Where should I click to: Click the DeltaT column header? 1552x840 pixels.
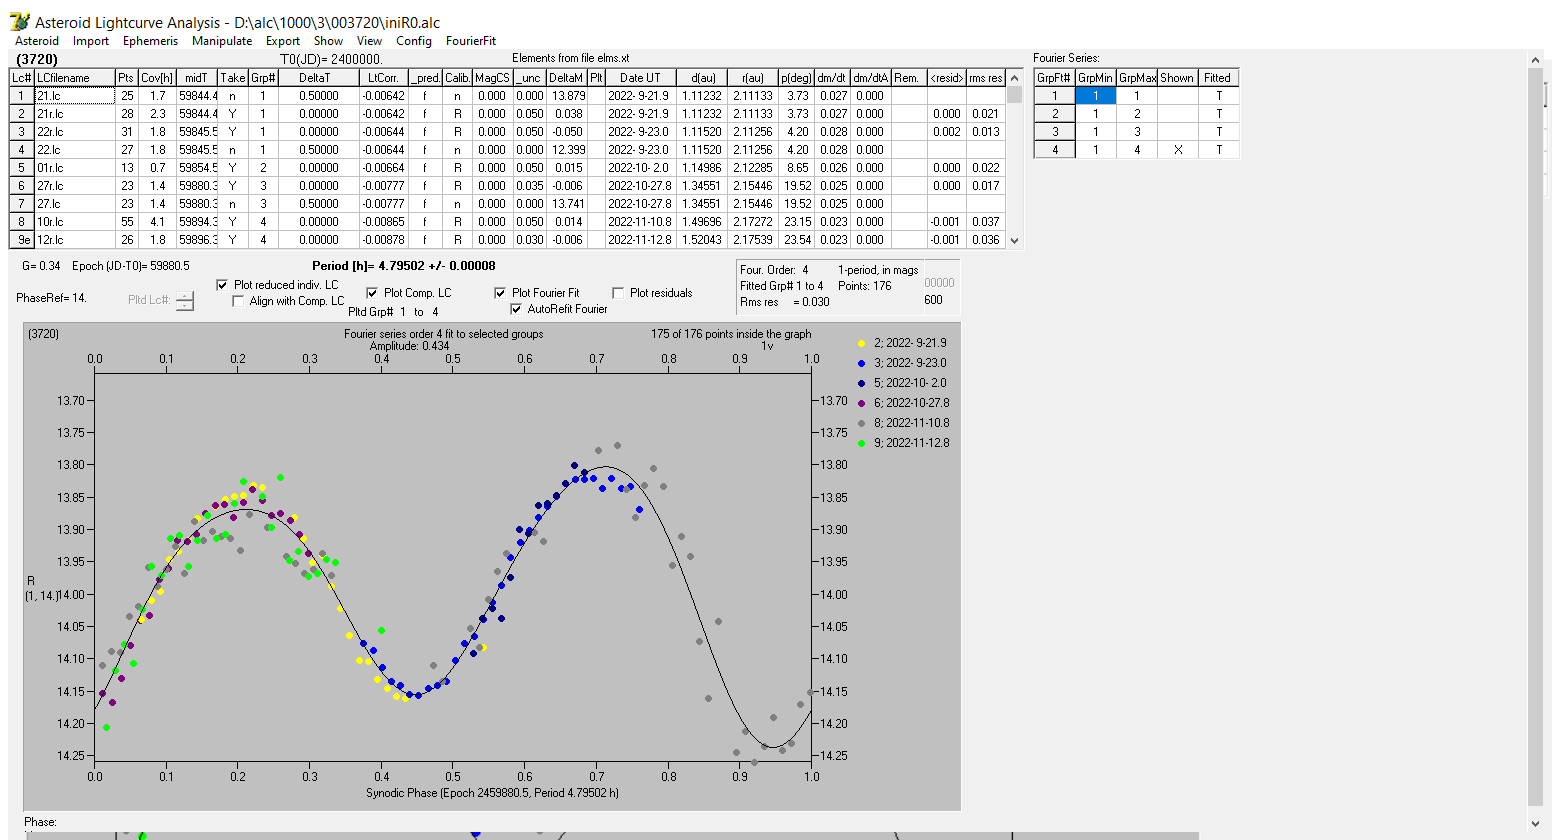tap(318, 78)
